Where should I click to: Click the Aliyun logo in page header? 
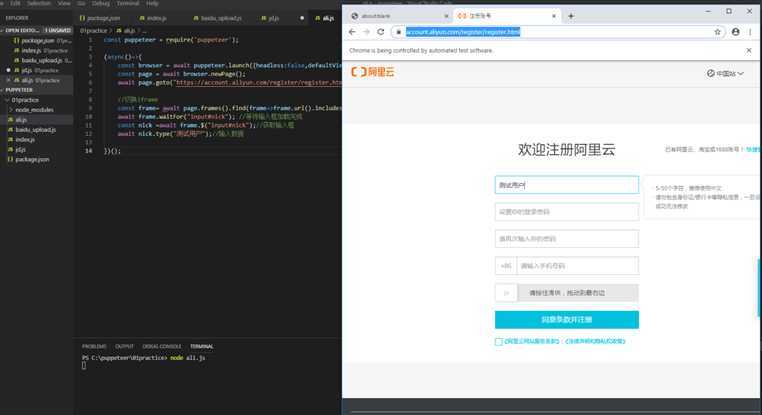tap(373, 72)
